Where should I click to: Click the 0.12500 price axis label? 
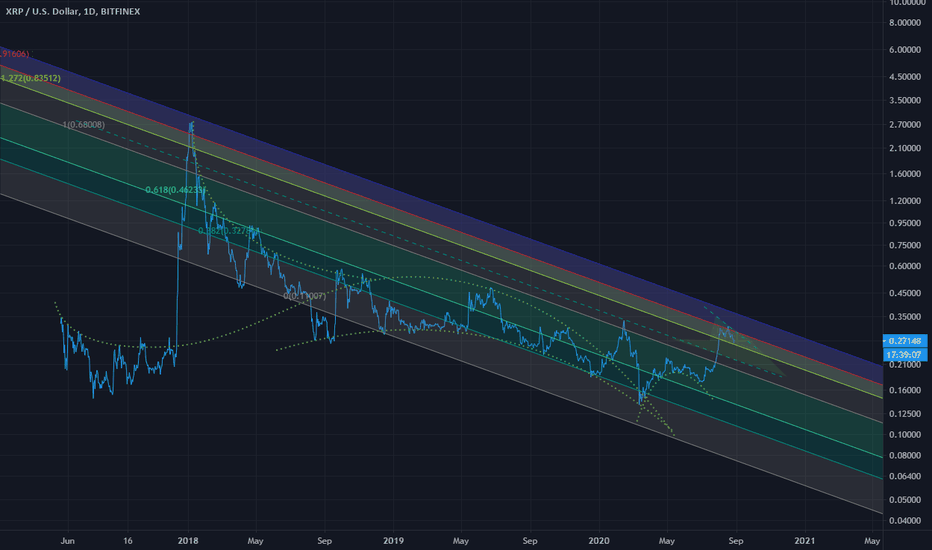(x=905, y=413)
